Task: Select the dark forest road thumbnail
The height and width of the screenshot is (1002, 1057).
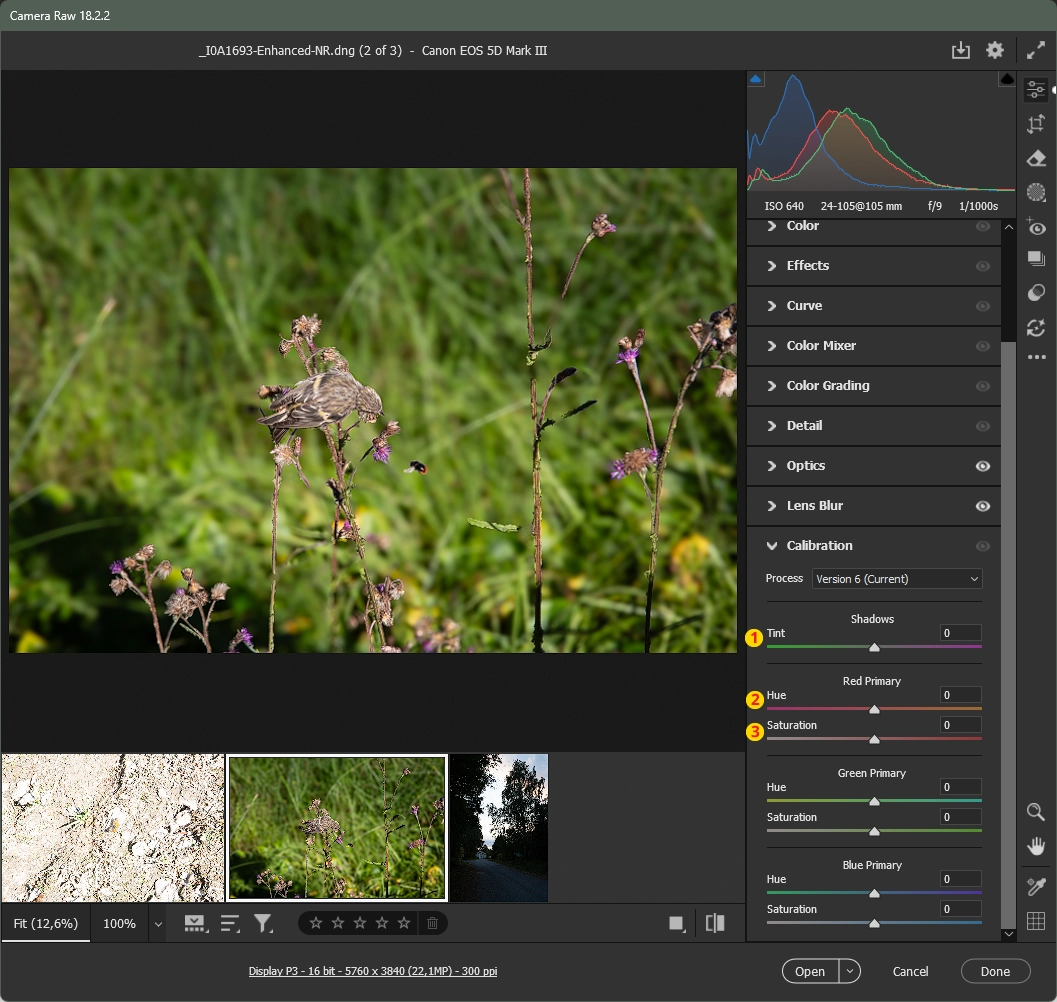Action: 499,828
